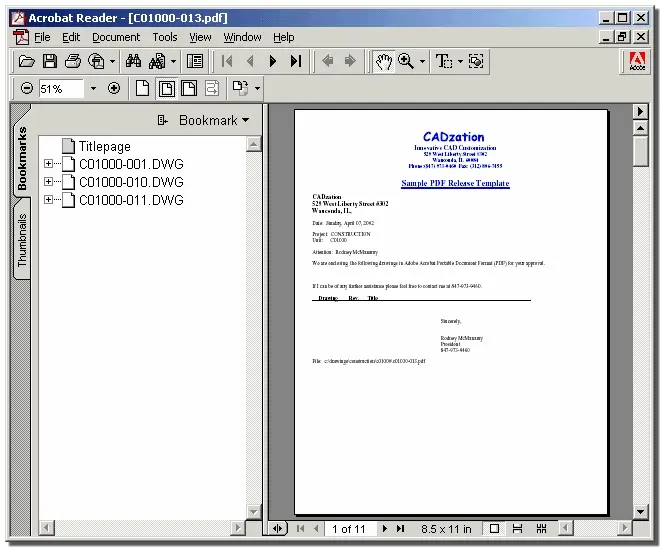Viewport: 660px width, 547px height.
Task: Select Single Page layout in status bar
Action: (495, 528)
